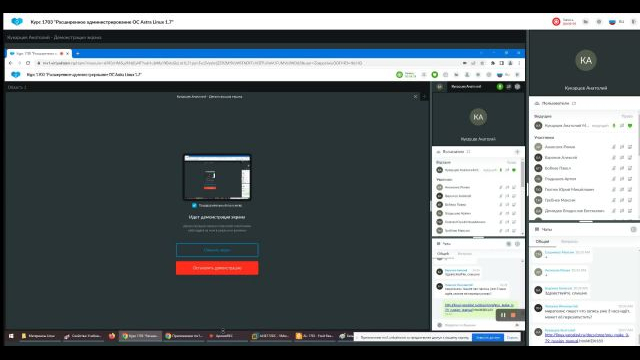The width and height of the screenshot is (640, 360).
Task: Pop out the Пользователи panel in the right sidebar
Action: click(x=574, y=103)
